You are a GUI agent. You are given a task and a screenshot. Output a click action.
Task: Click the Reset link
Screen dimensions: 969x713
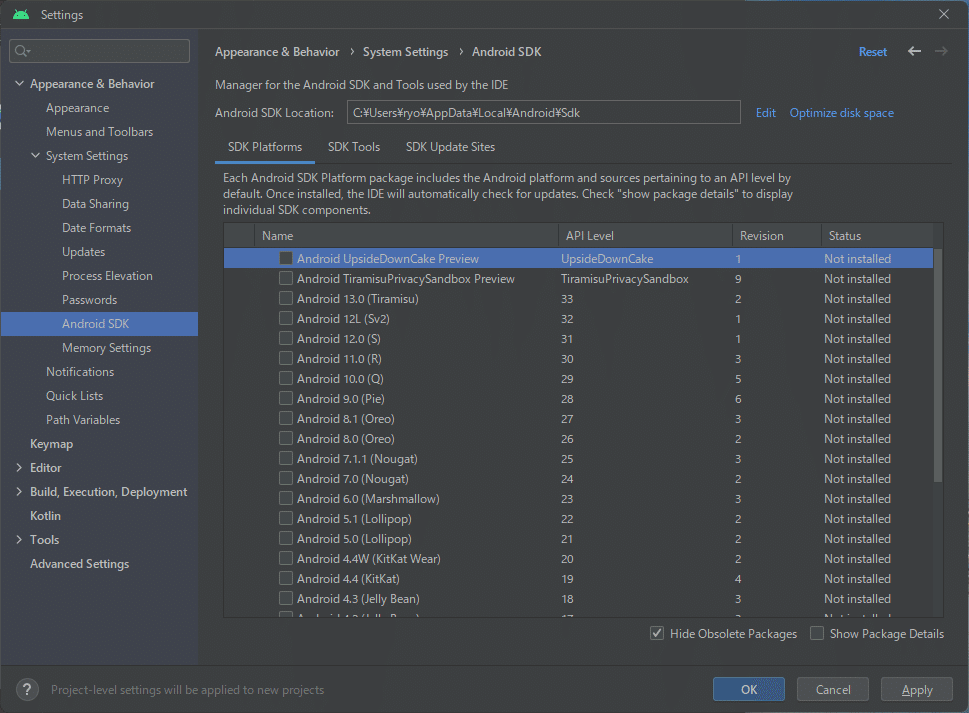coord(873,52)
